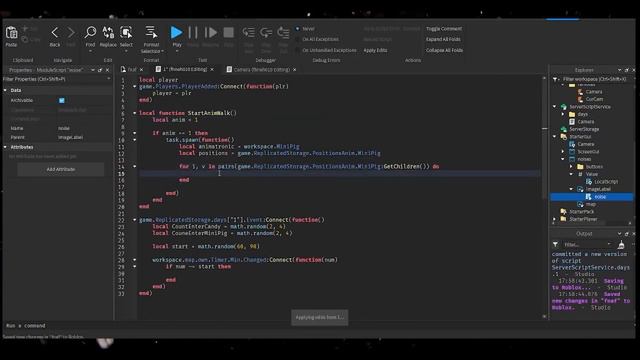This screenshot has height=360, width=640.
Task: Switch to the fnaf script tab
Action: [131, 70]
